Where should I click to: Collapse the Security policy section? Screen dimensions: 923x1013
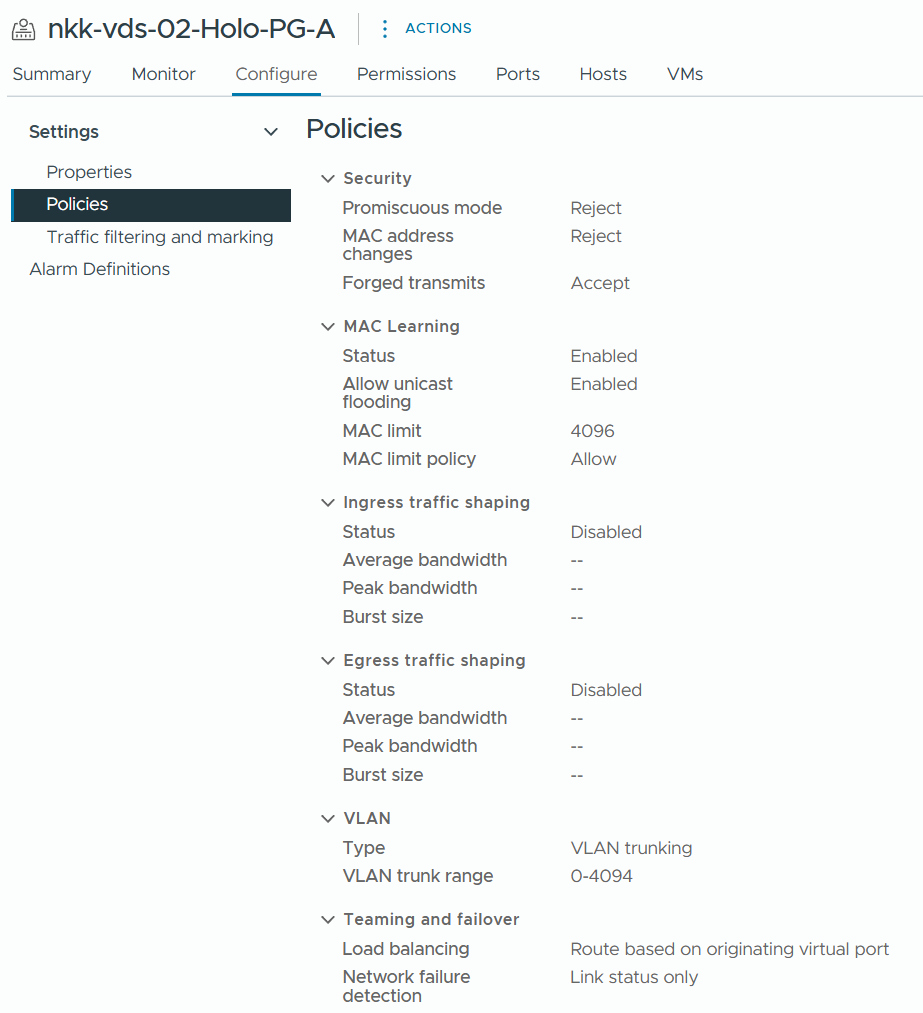click(x=327, y=179)
